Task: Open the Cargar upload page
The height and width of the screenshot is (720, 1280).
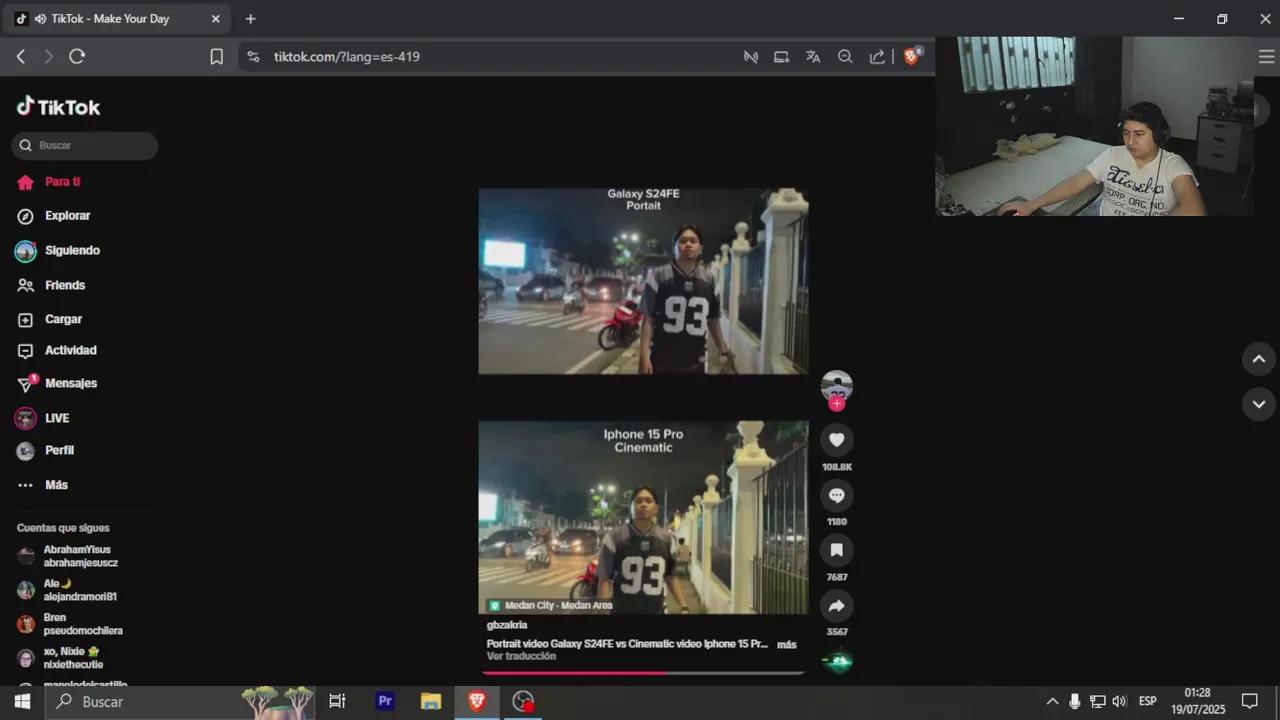Action: pyautogui.click(x=63, y=319)
